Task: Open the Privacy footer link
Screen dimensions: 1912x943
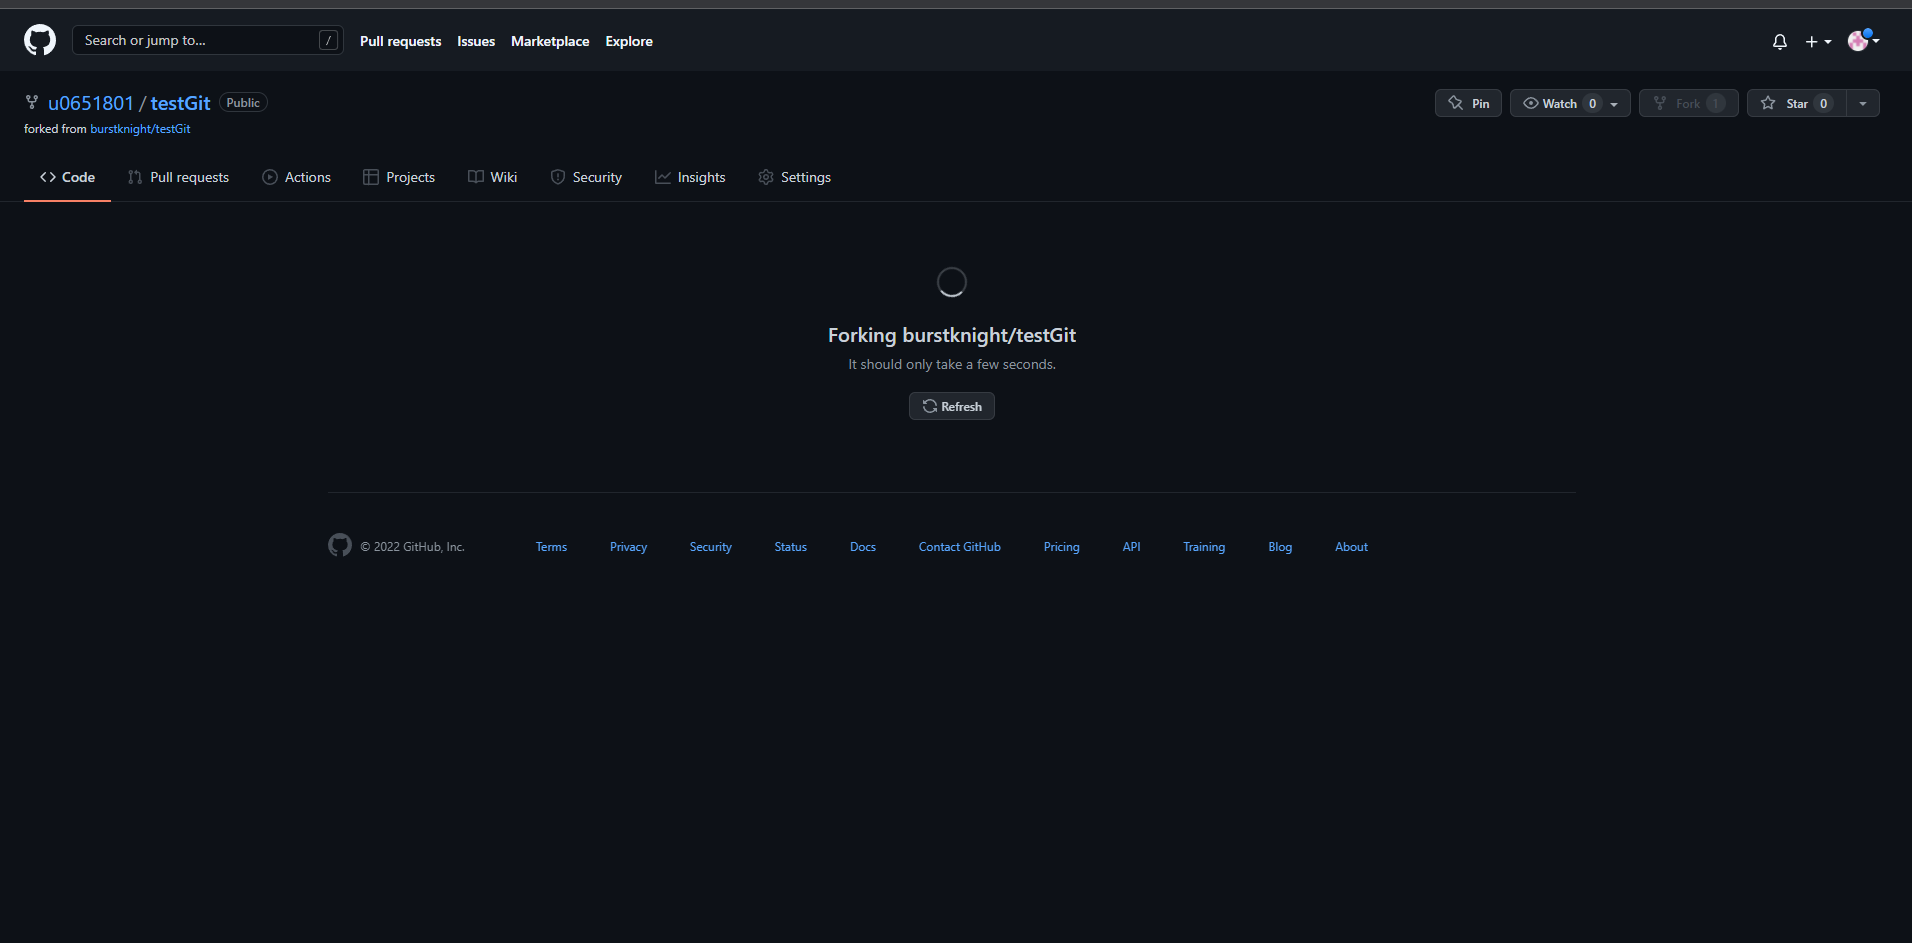Action: tap(628, 547)
